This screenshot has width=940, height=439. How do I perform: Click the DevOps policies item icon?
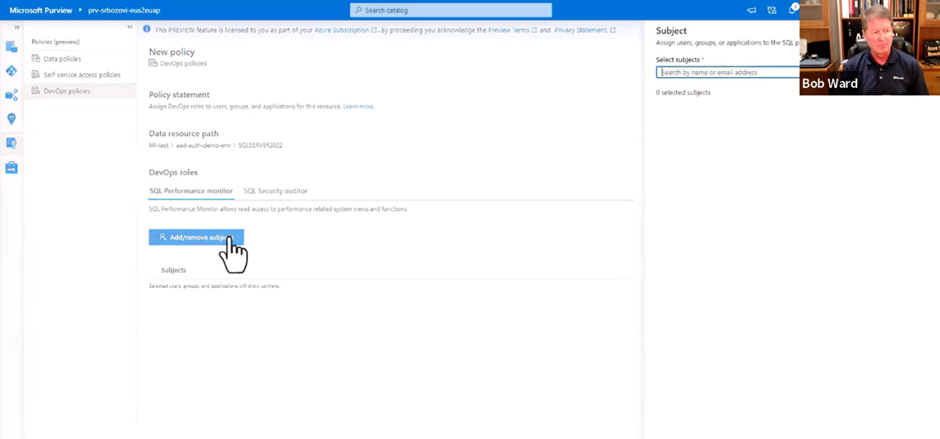(x=35, y=91)
